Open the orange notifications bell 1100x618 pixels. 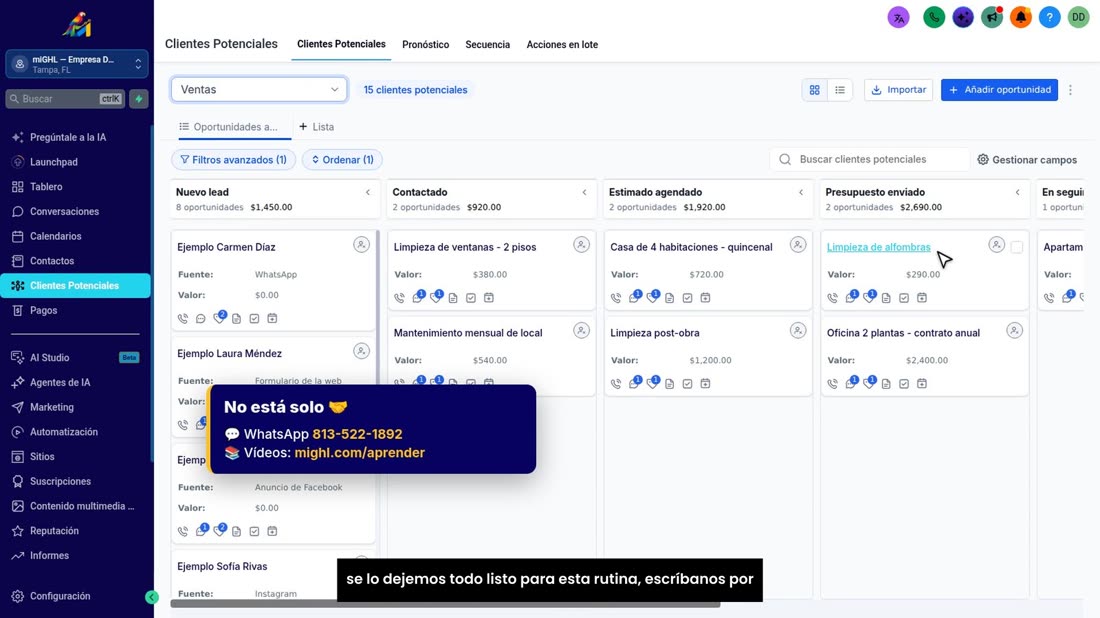1021,18
